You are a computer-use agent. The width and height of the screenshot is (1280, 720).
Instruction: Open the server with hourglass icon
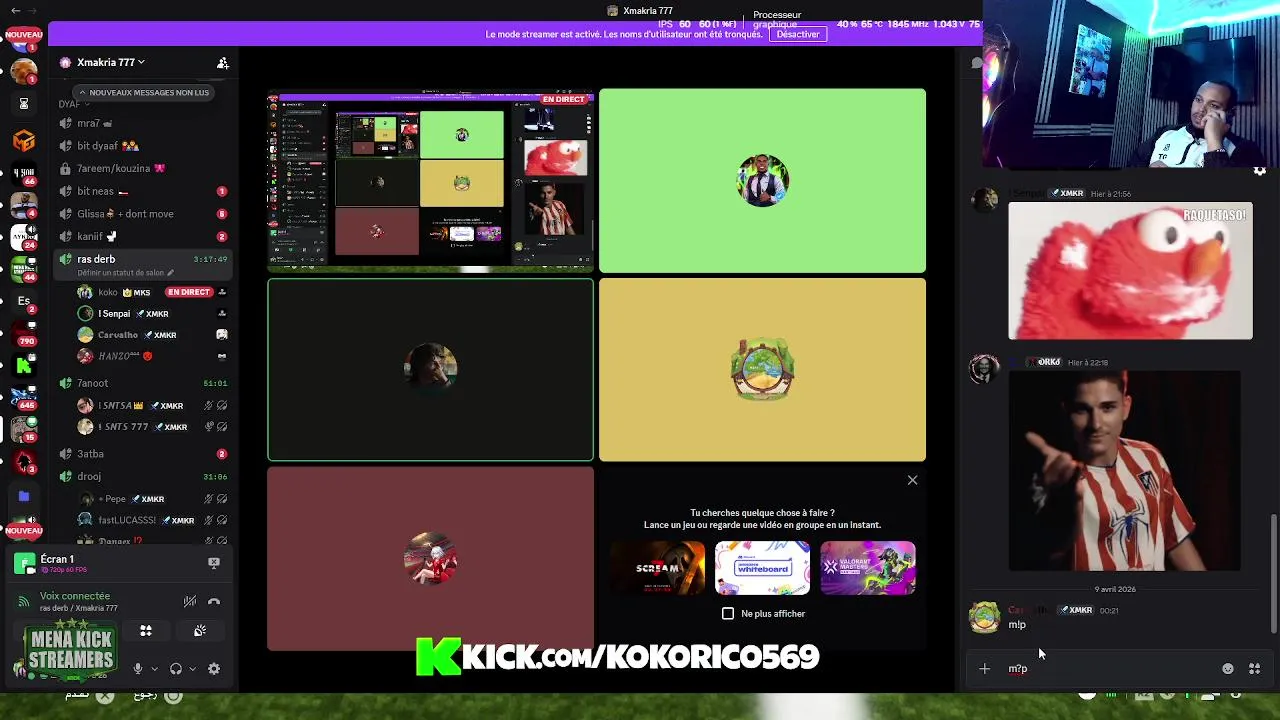24,104
